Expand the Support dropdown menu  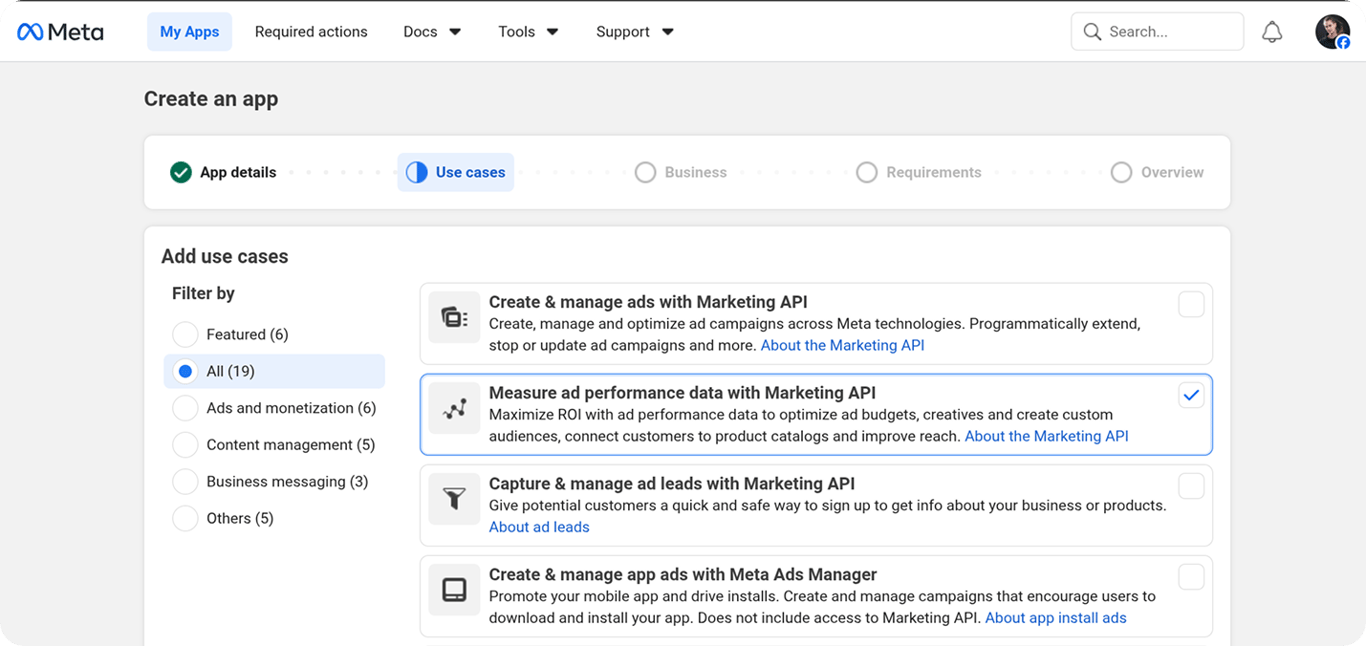point(635,32)
